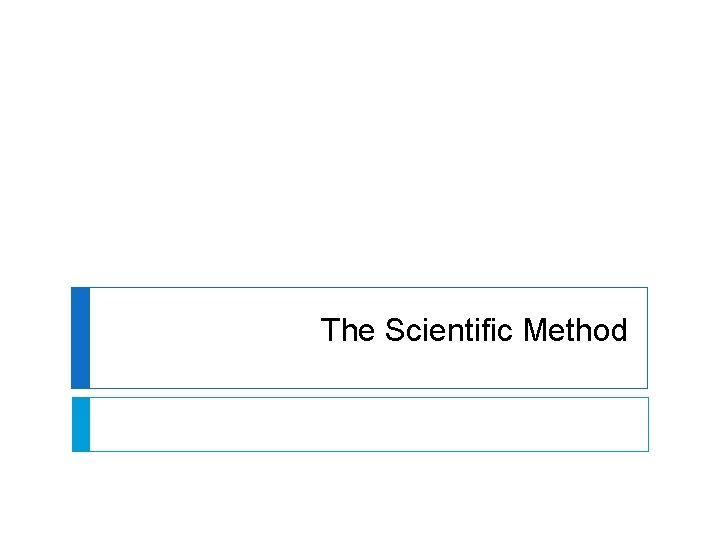Image resolution: width=720 pixels, height=540 pixels.
Task: Click the center of the empty subtitle box
Action: pos(368,424)
